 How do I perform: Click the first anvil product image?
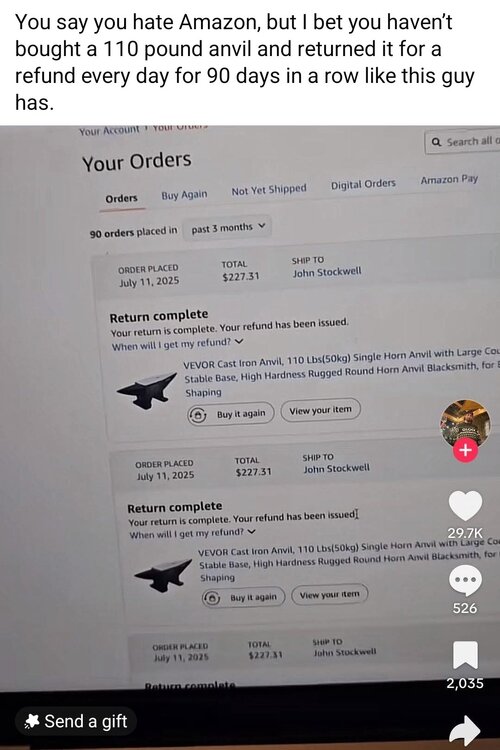point(147,390)
